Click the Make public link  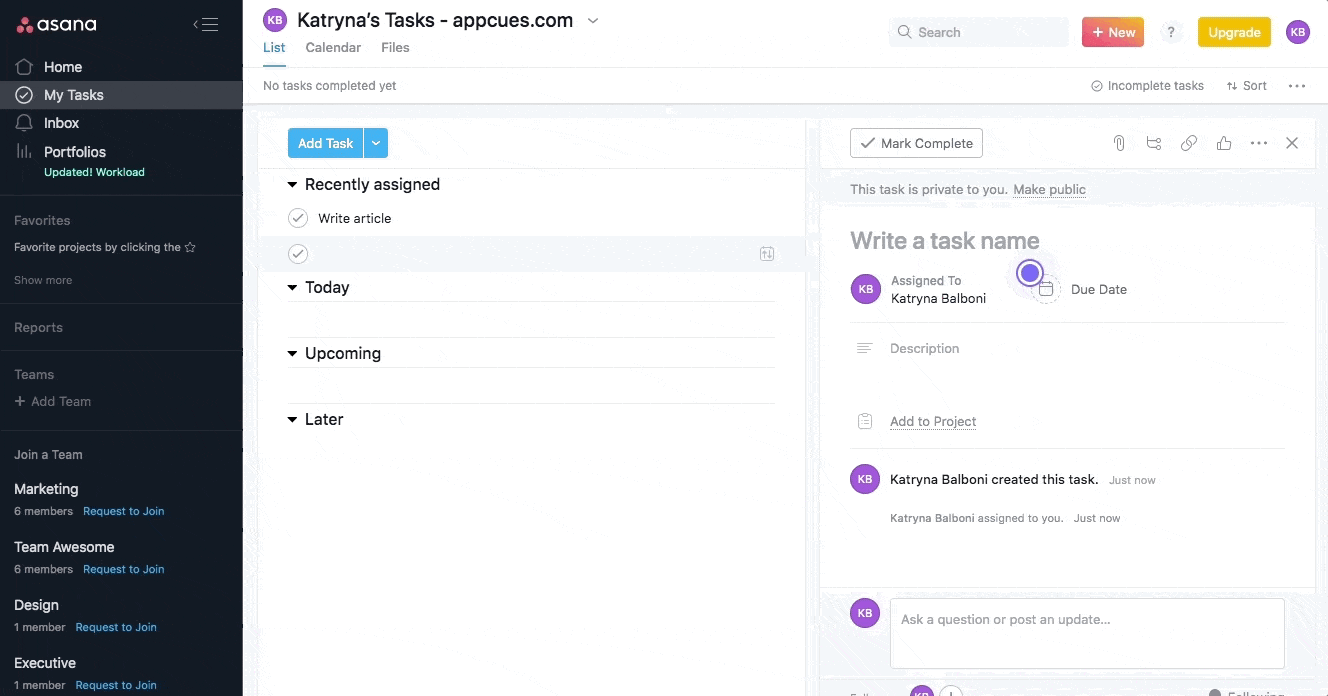click(1049, 189)
